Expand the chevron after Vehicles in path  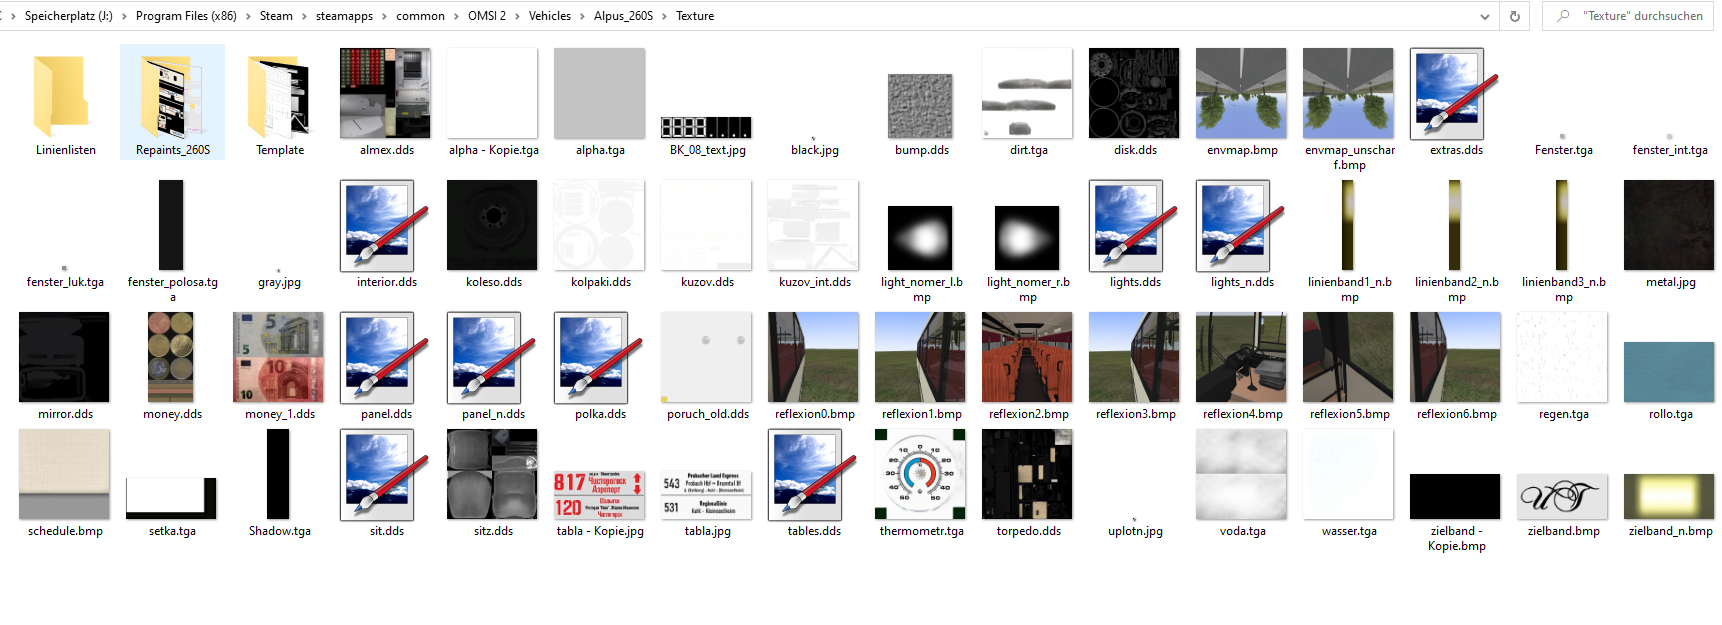point(583,16)
